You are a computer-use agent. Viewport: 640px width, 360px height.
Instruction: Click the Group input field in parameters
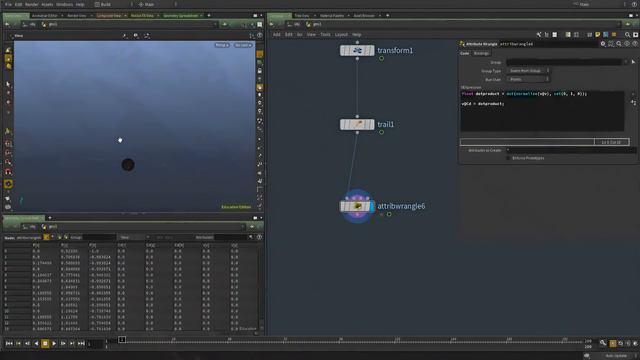pyautogui.click(x=564, y=62)
